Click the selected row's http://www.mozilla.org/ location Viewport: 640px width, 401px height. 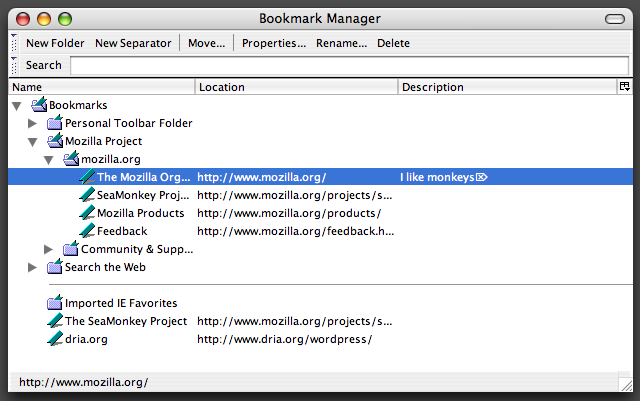coord(262,177)
